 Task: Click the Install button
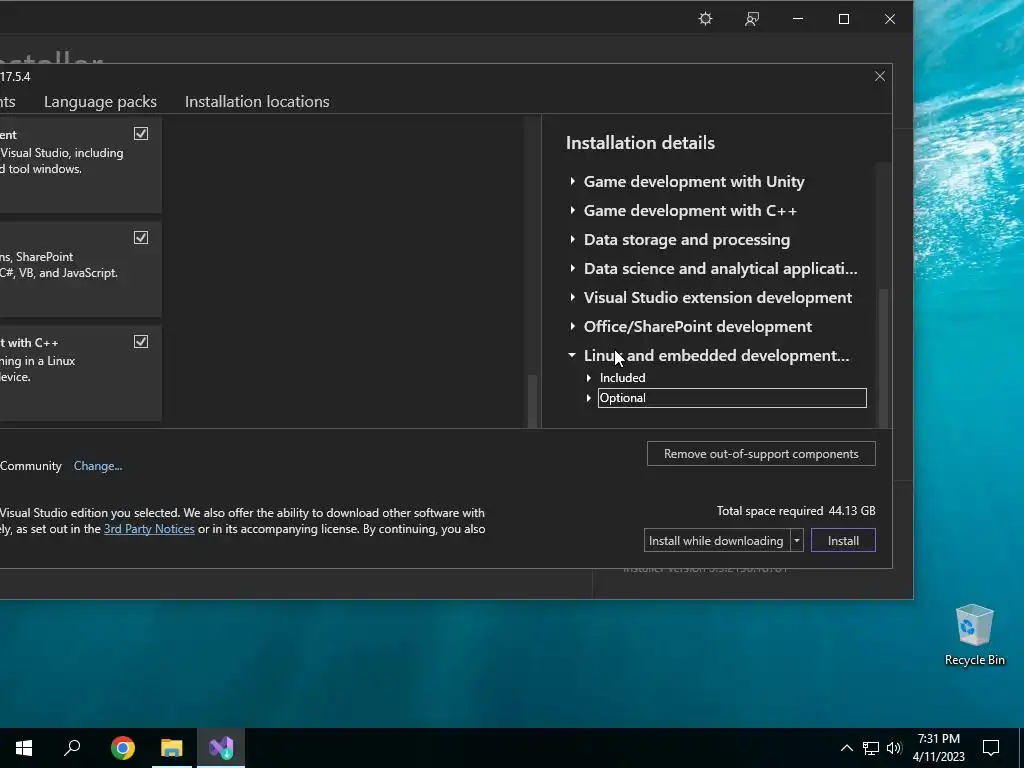pyautogui.click(x=843, y=541)
